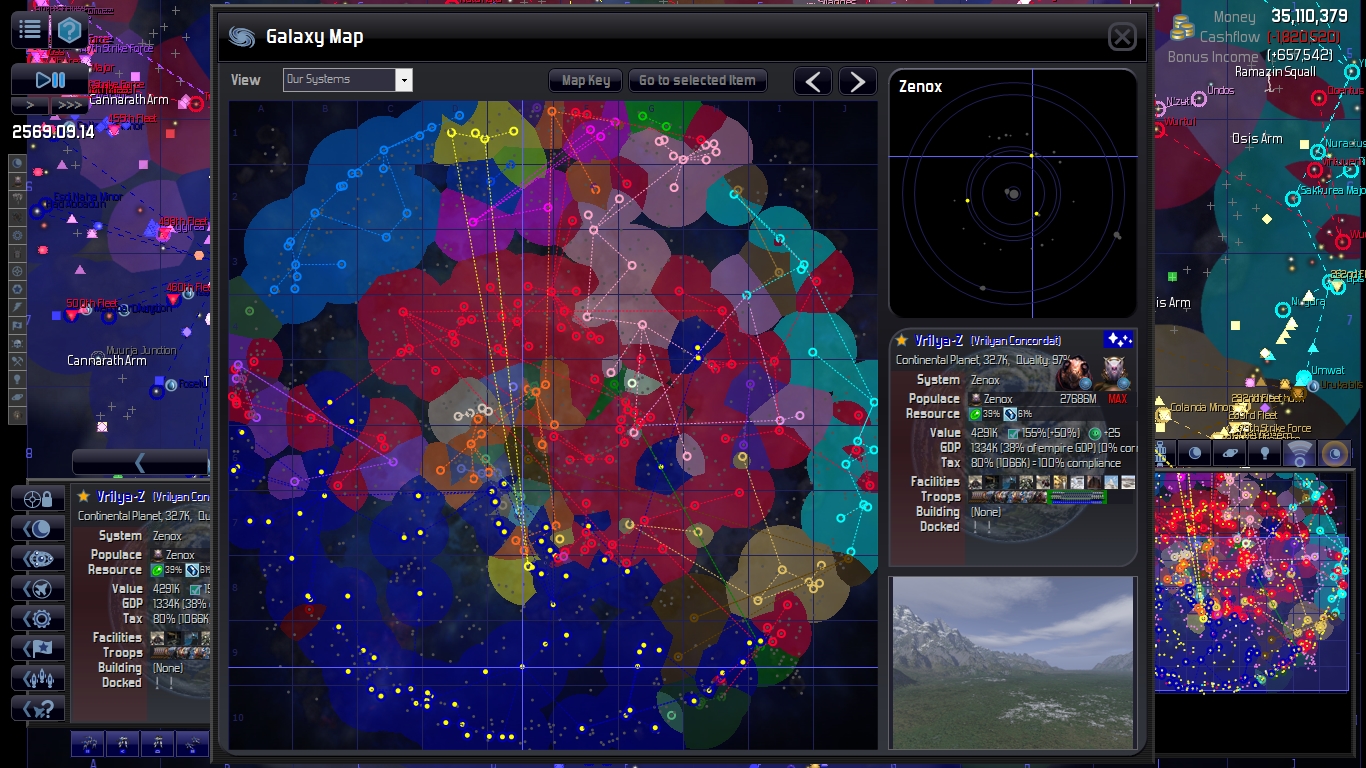
Task: Toggle the orange-highlighted moon button above the minimap
Action: tap(1334, 454)
